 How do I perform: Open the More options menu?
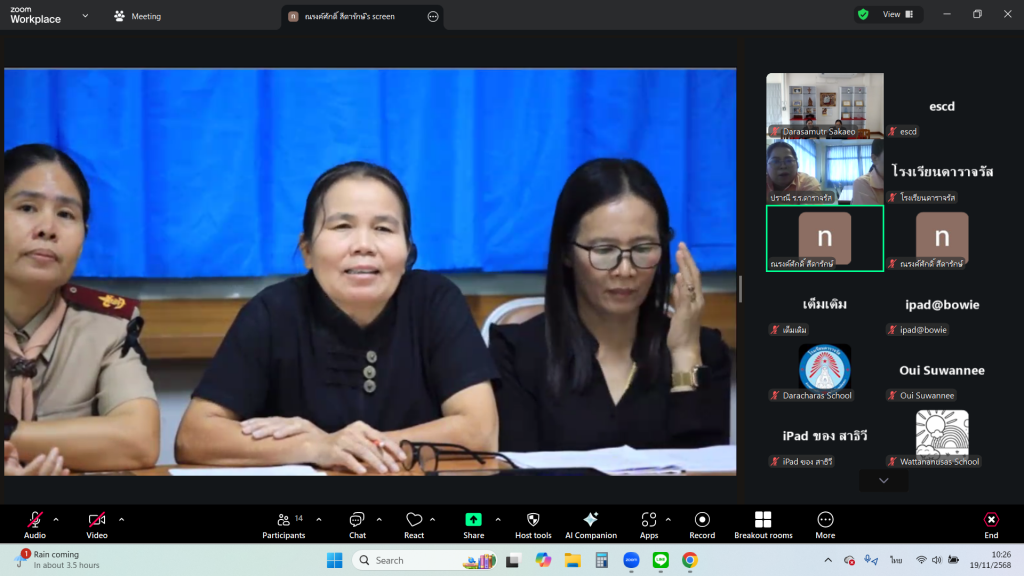825,525
